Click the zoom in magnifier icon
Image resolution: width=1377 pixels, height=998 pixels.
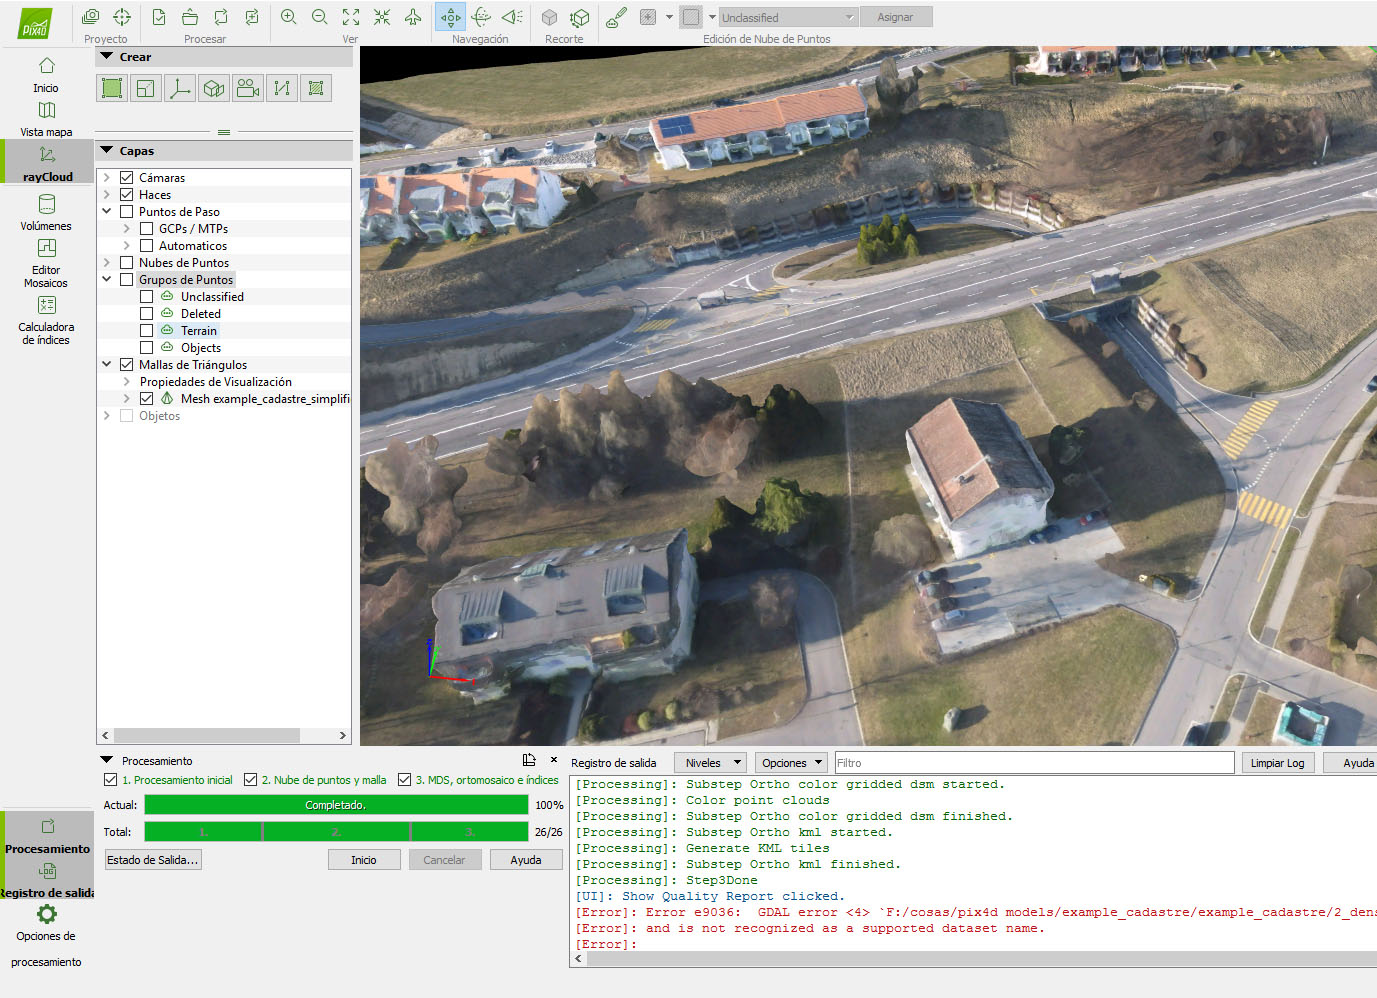click(x=288, y=17)
